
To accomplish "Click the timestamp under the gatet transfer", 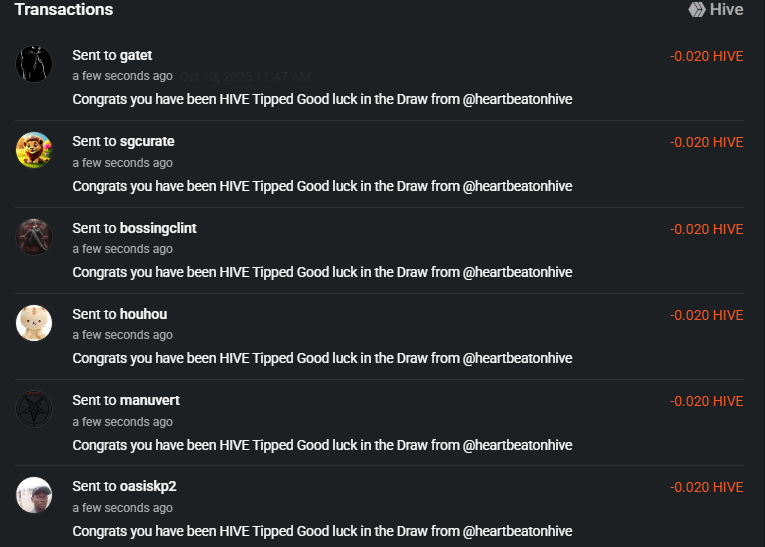I will (122, 76).
